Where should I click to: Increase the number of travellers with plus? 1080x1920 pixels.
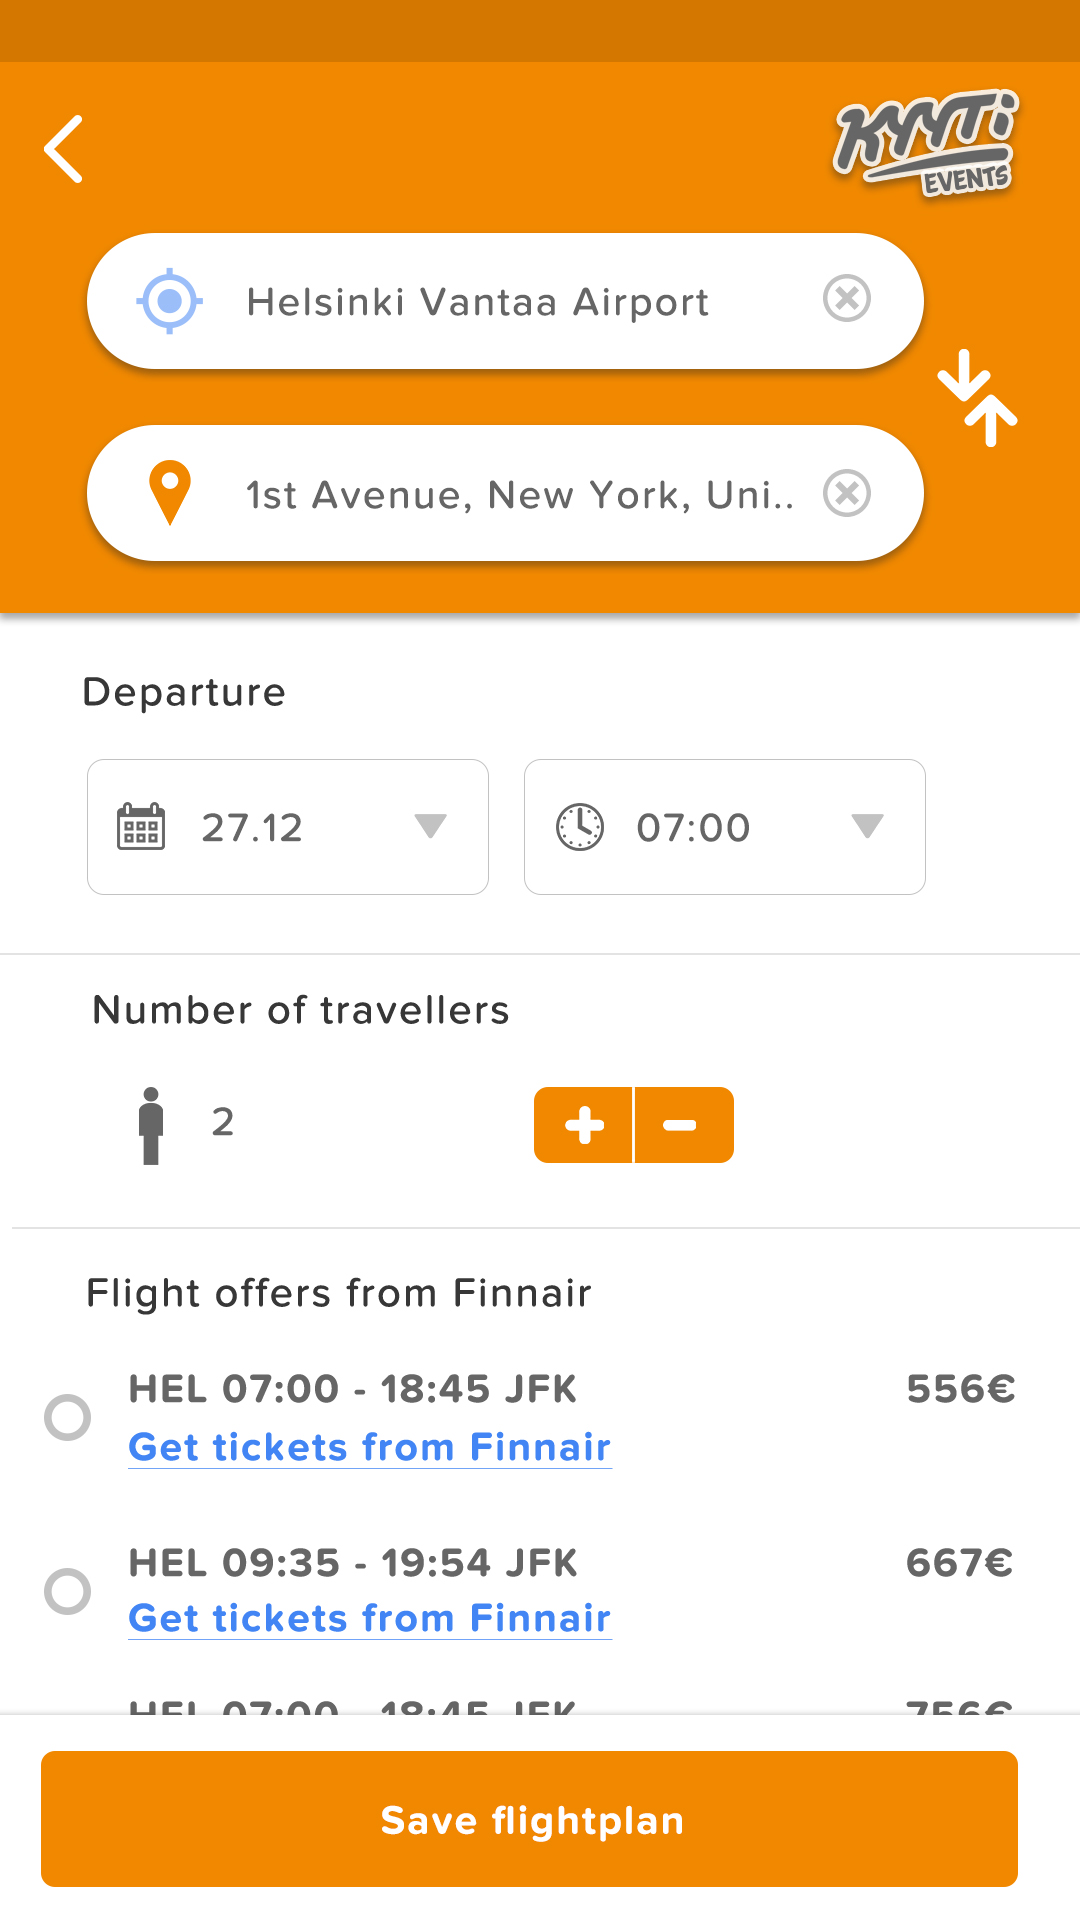point(583,1125)
